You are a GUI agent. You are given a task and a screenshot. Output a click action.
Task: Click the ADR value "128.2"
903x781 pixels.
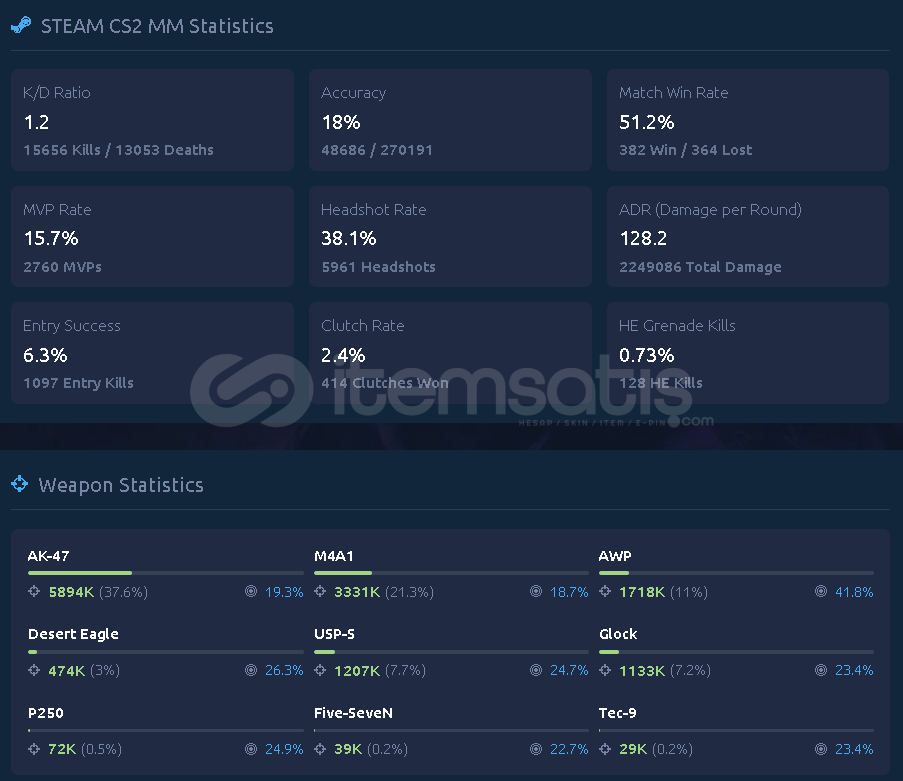click(643, 238)
